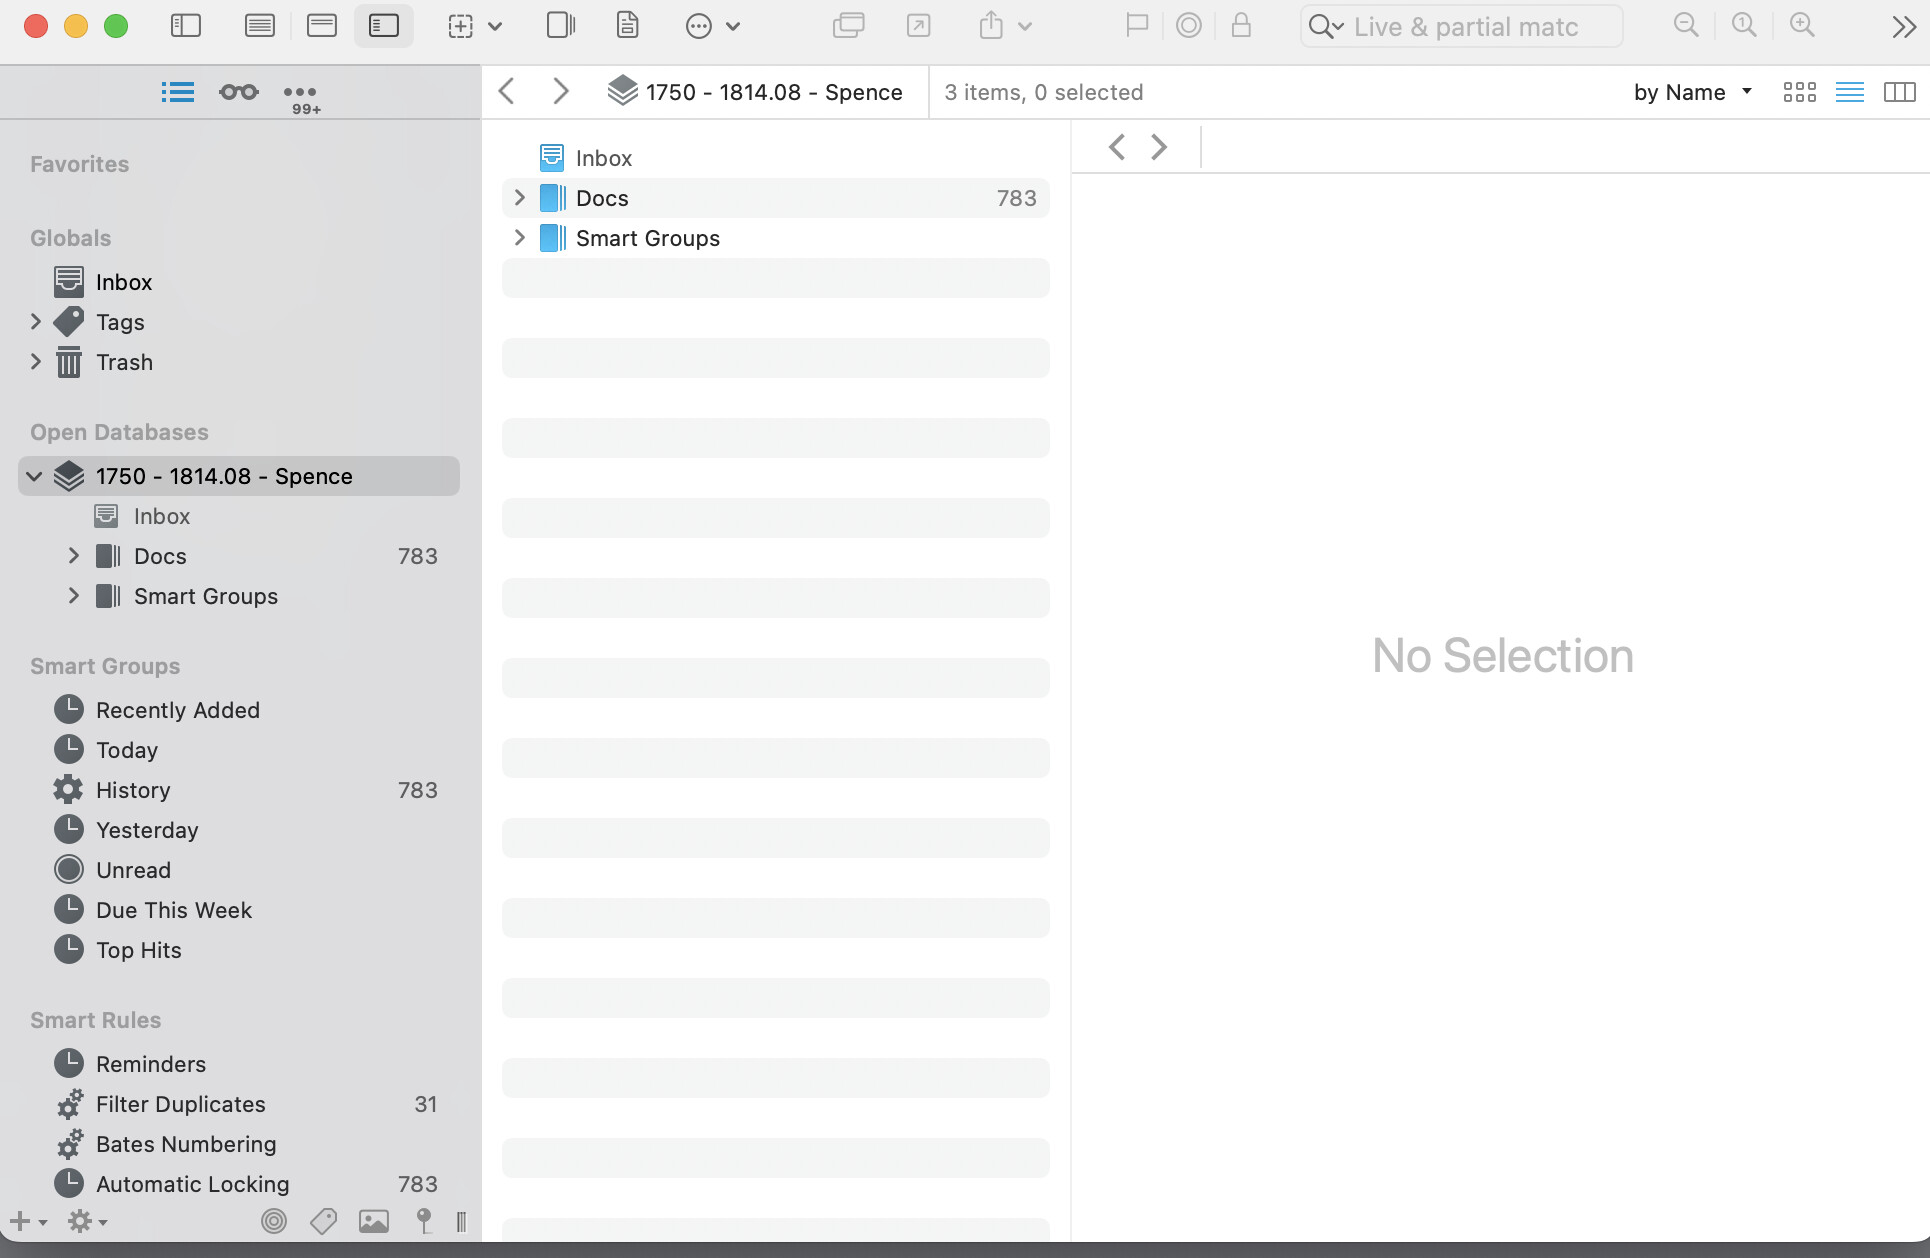Click the geolocation pin icon at sidebar bottom

424,1221
